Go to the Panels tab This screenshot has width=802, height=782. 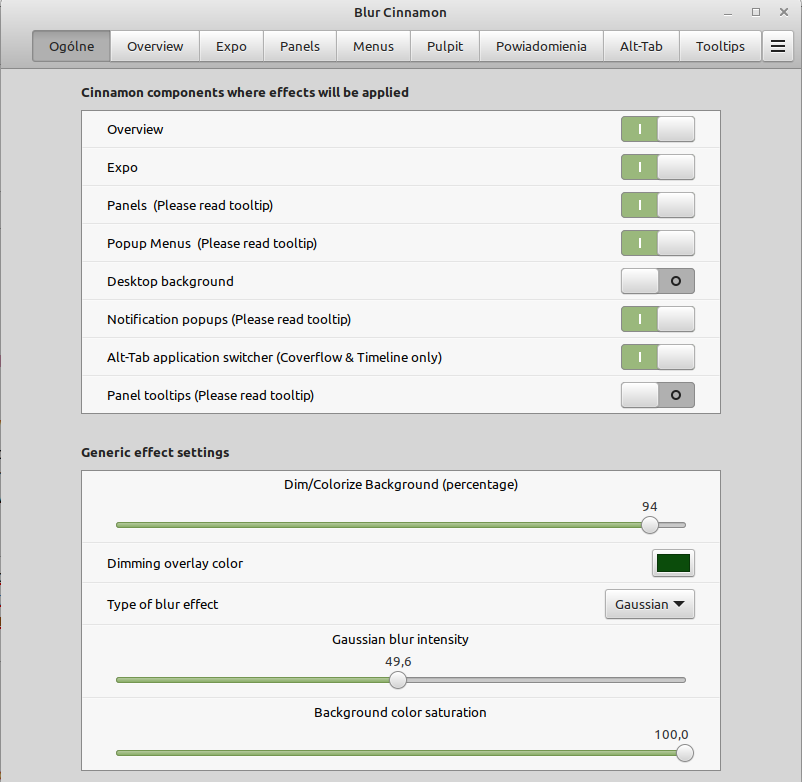point(300,47)
